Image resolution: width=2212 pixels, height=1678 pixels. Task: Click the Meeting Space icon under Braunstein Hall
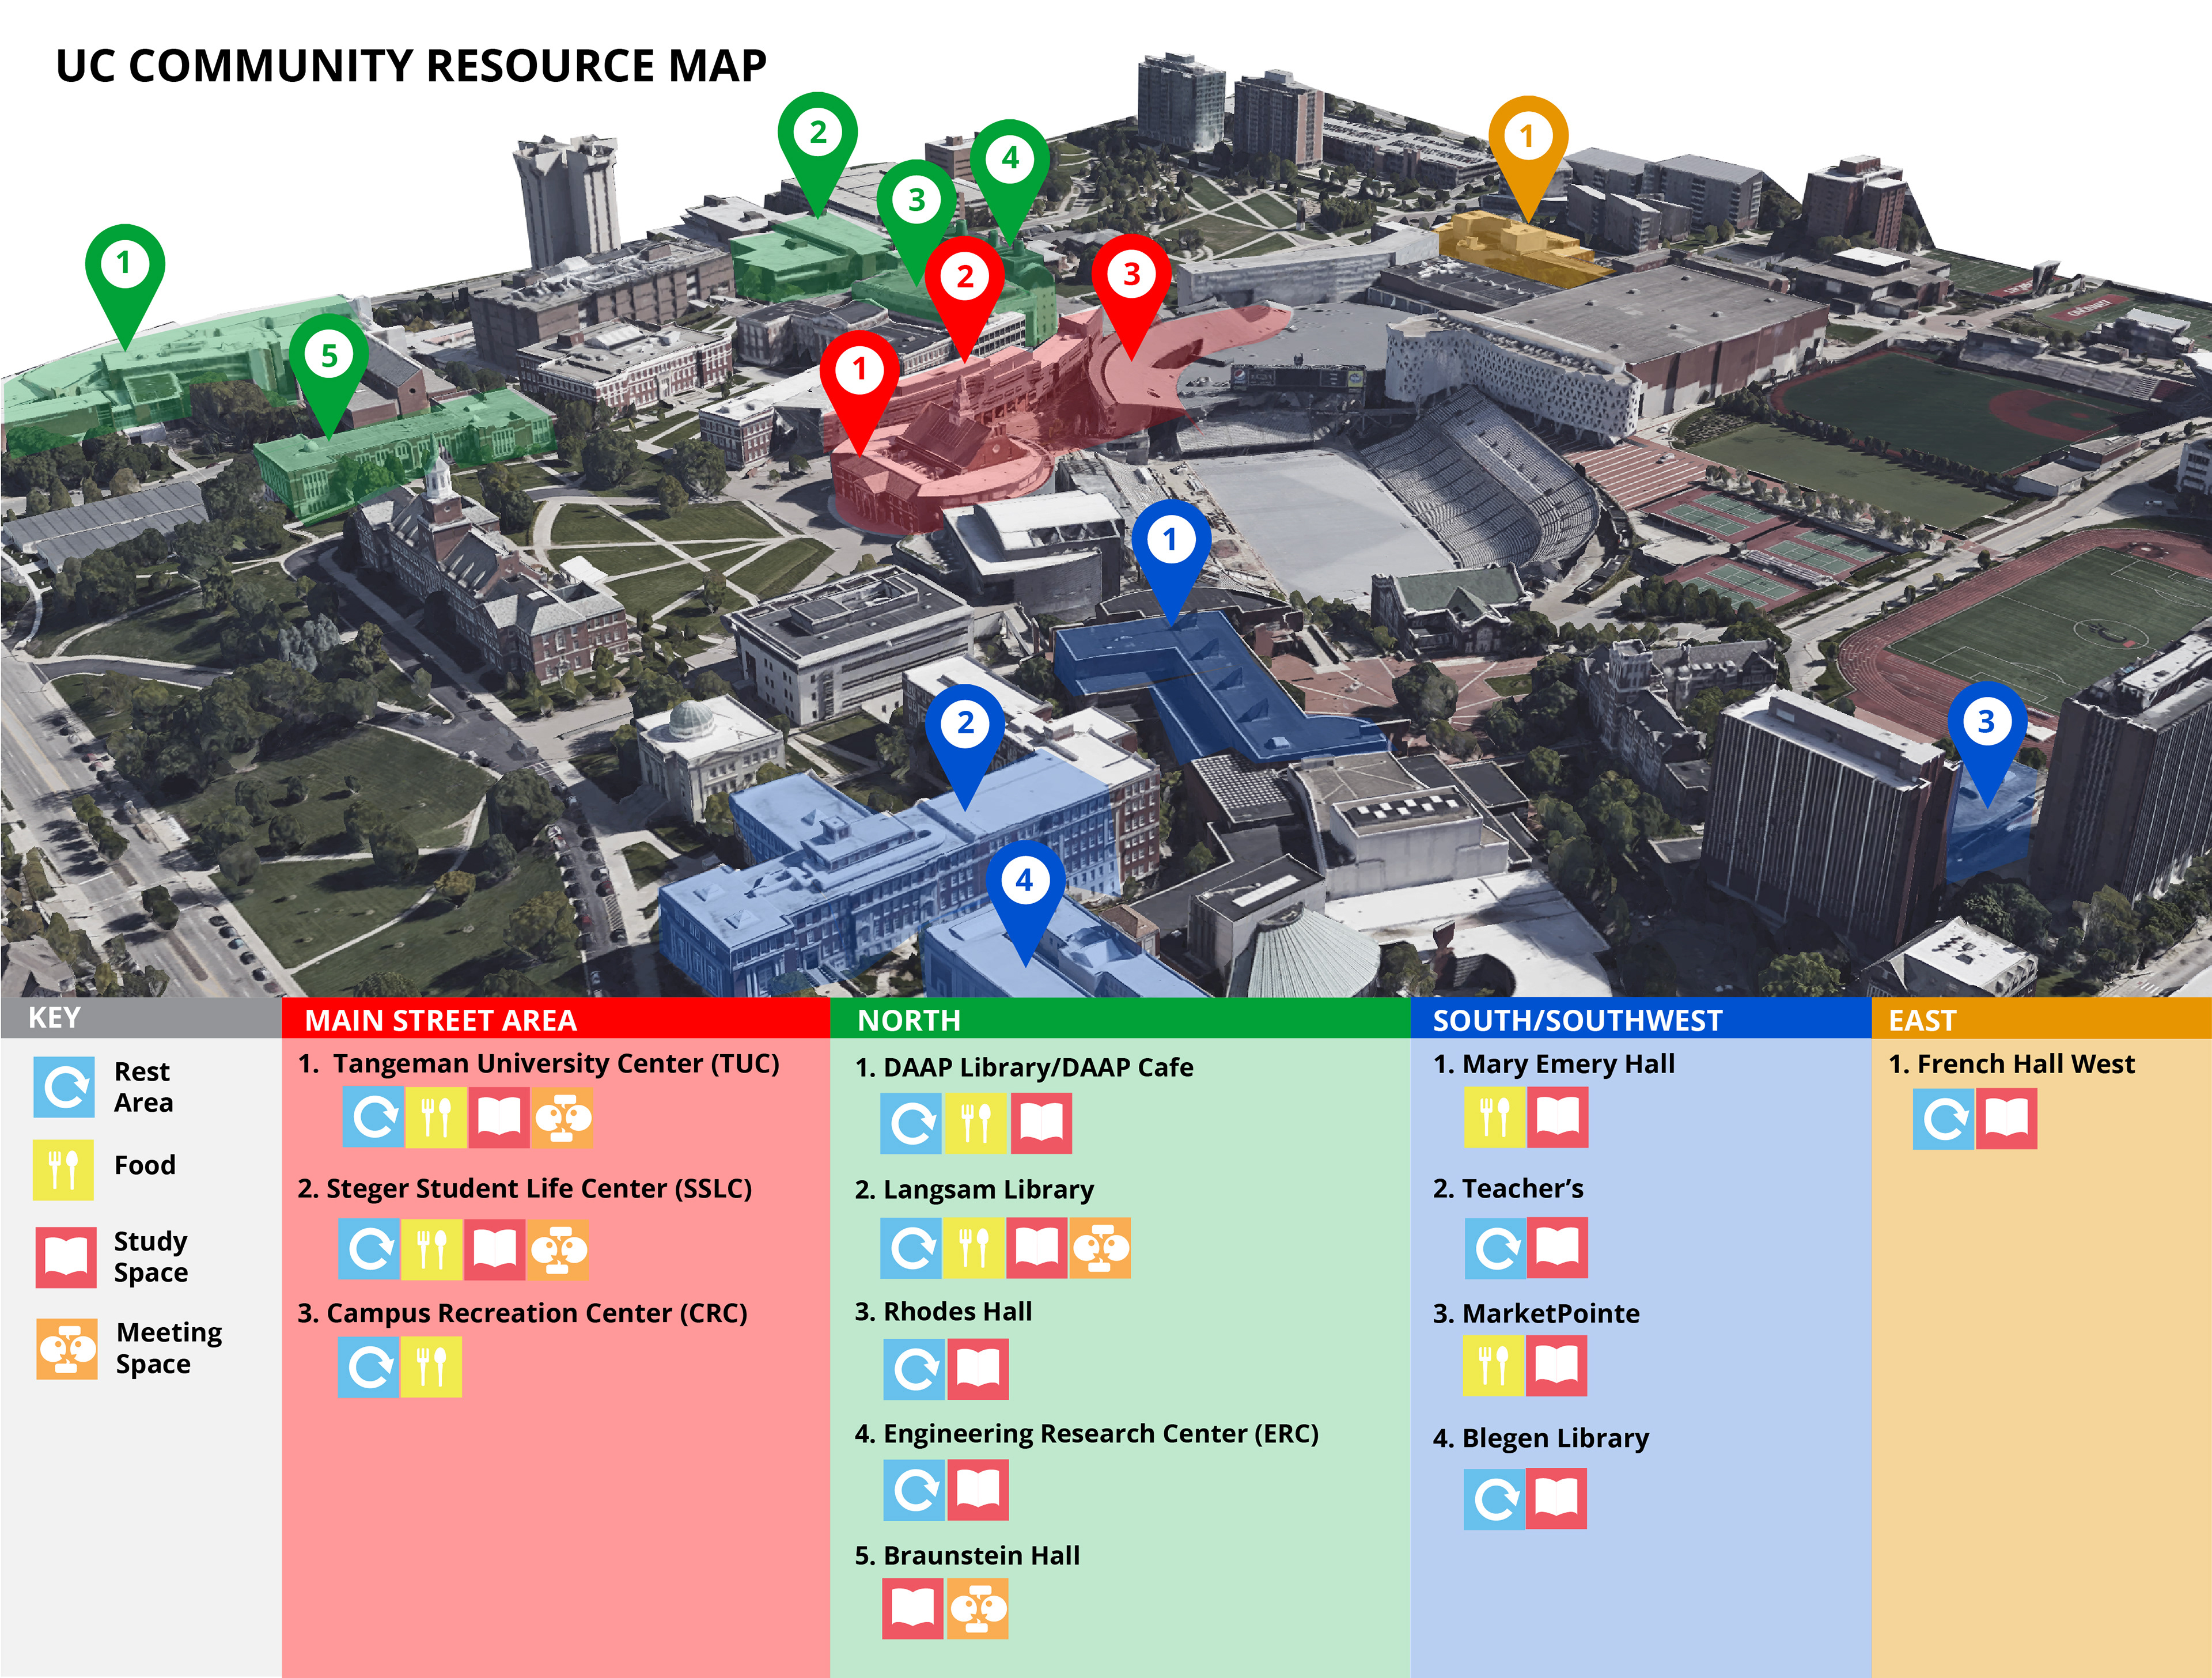(x=978, y=1609)
